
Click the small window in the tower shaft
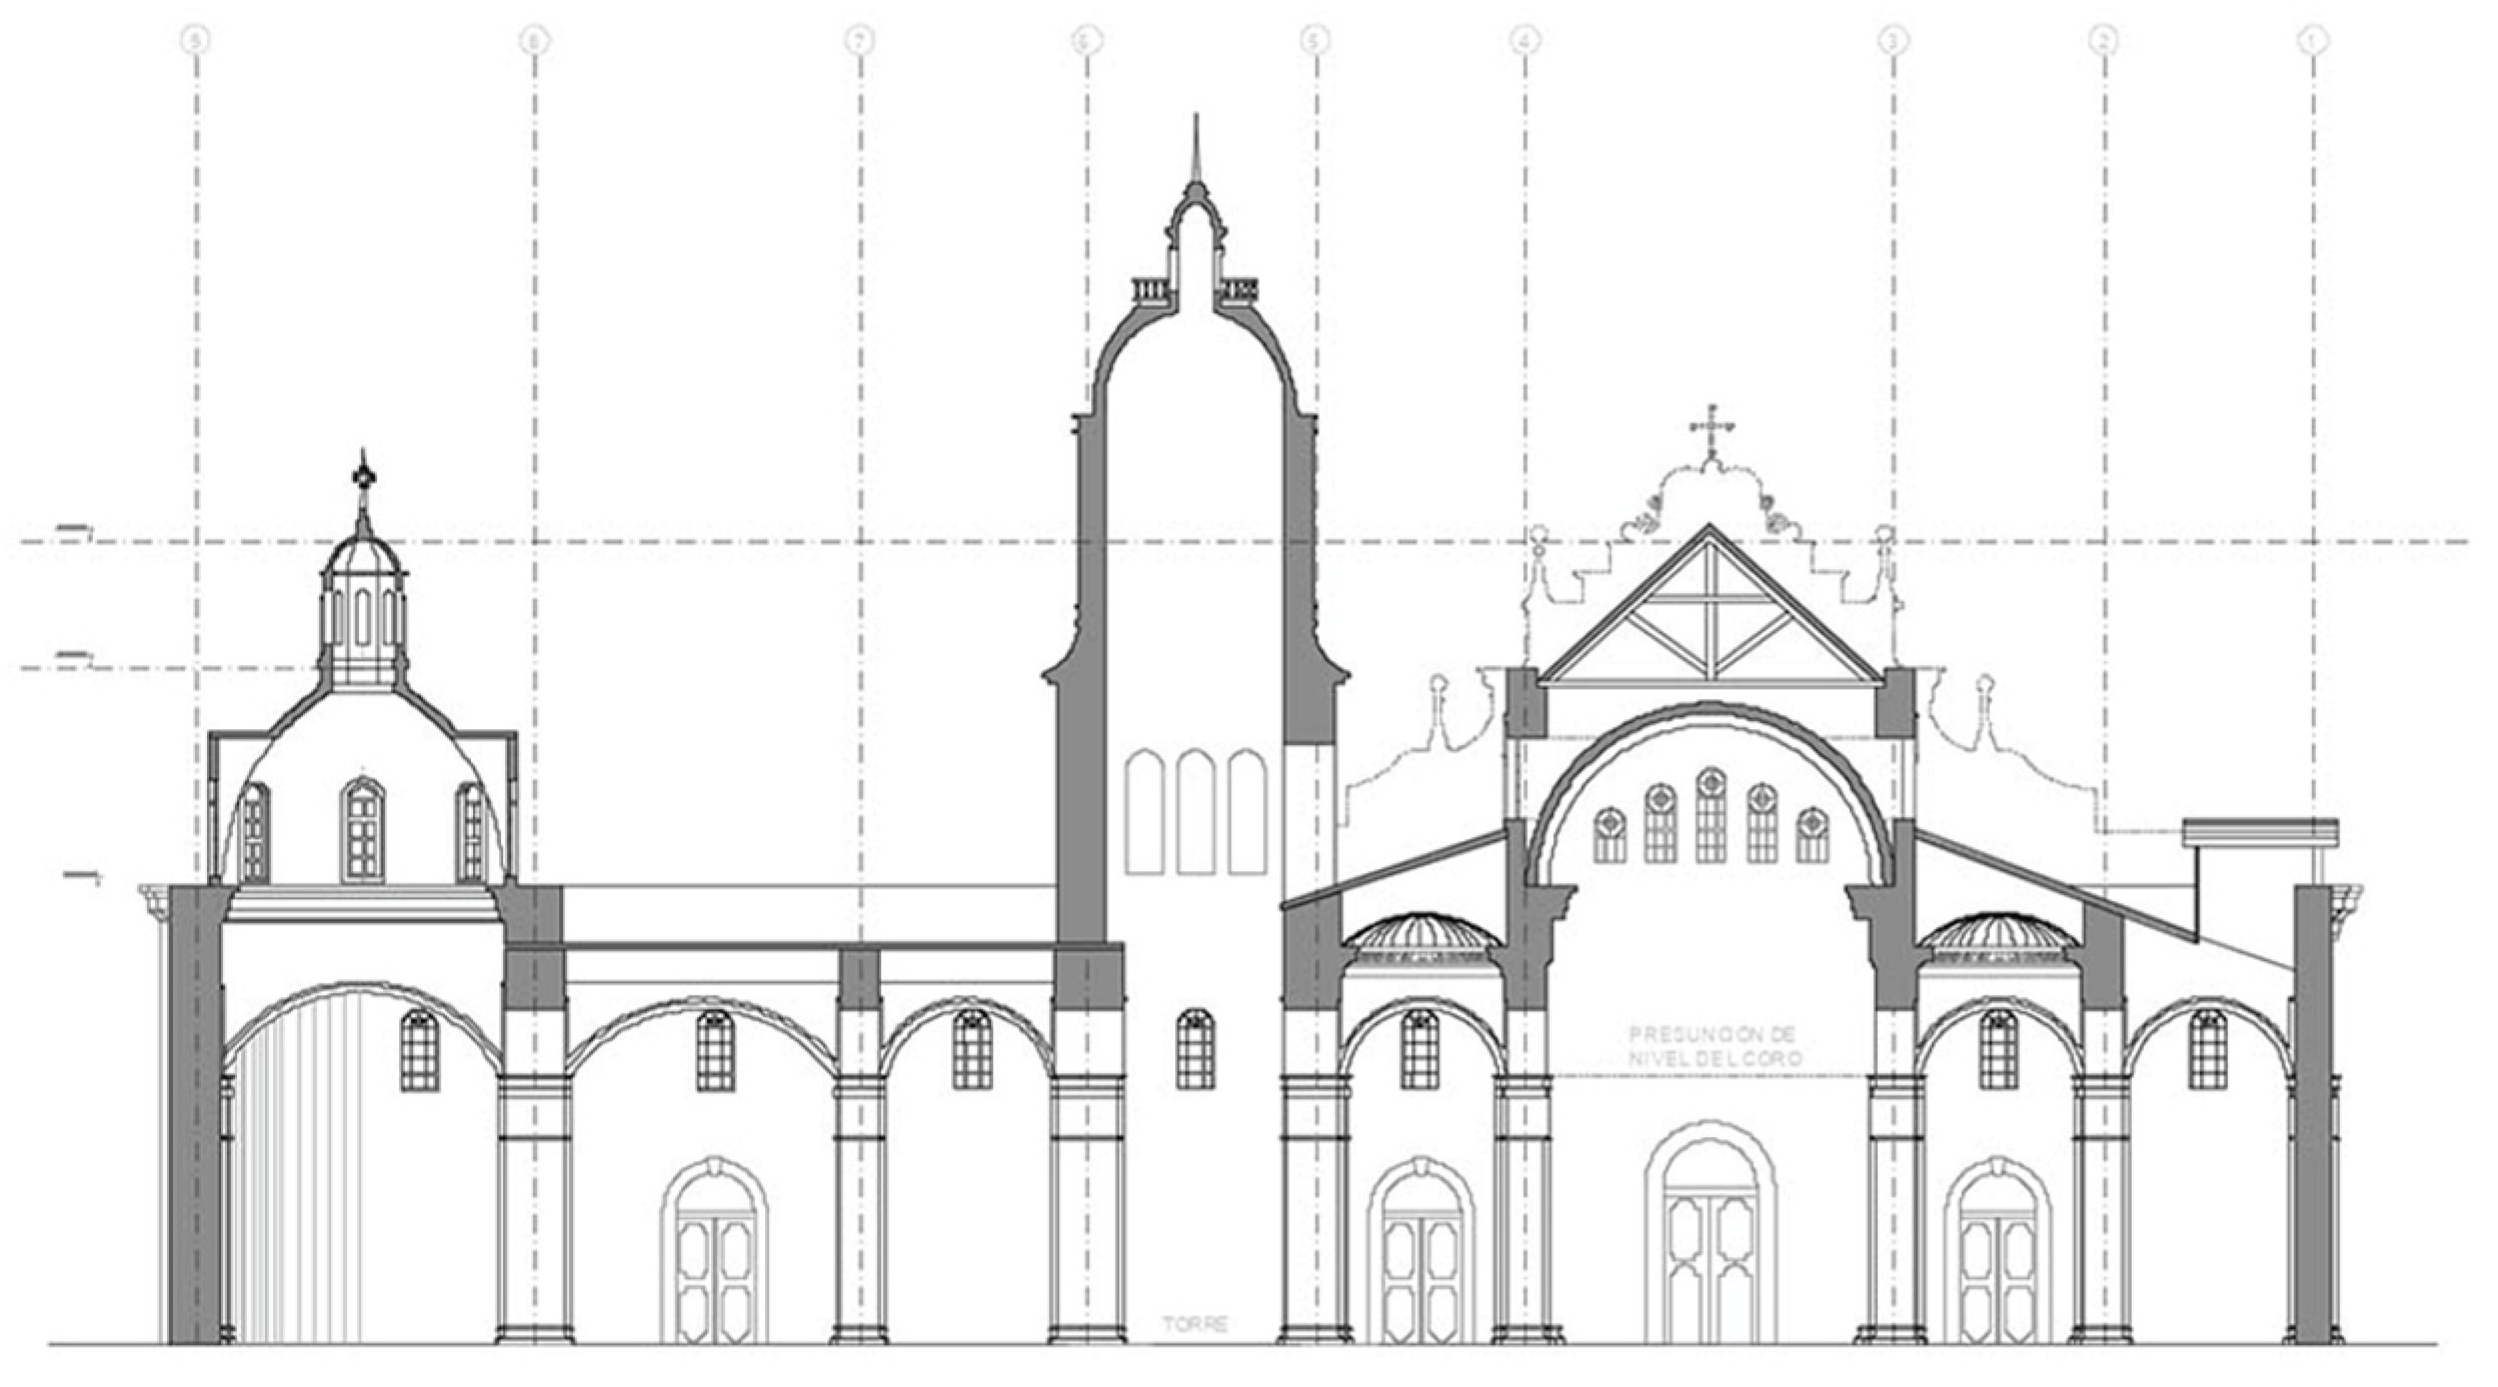[1195, 1049]
